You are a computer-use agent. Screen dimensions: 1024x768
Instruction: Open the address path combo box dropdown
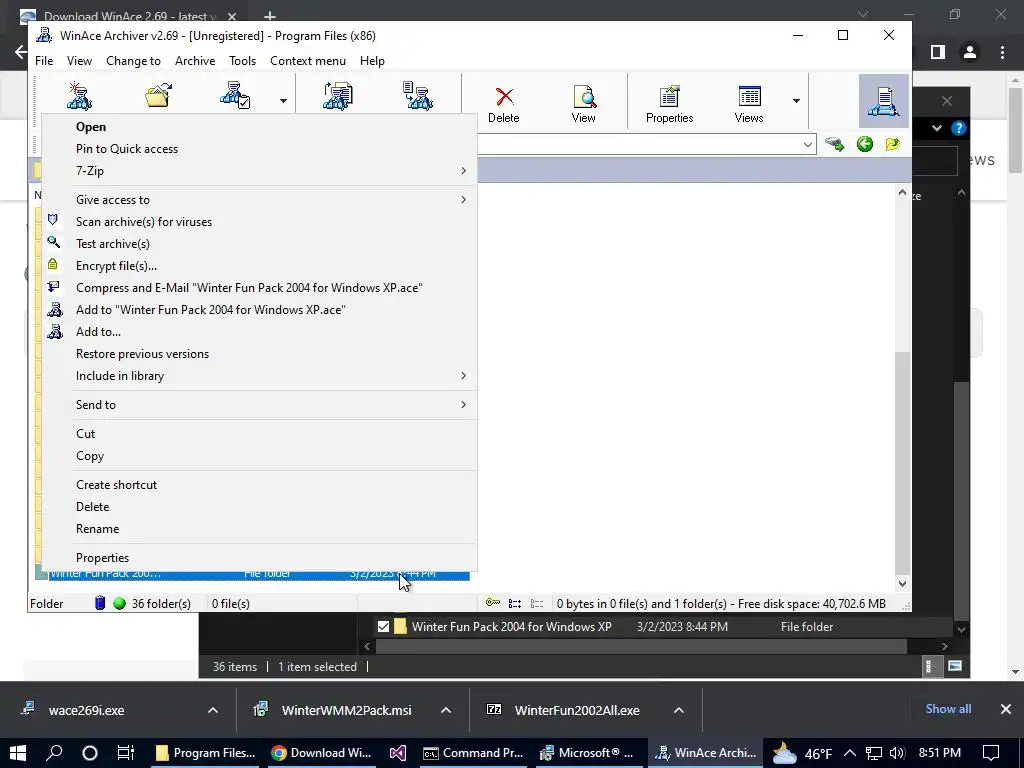(808, 144)
